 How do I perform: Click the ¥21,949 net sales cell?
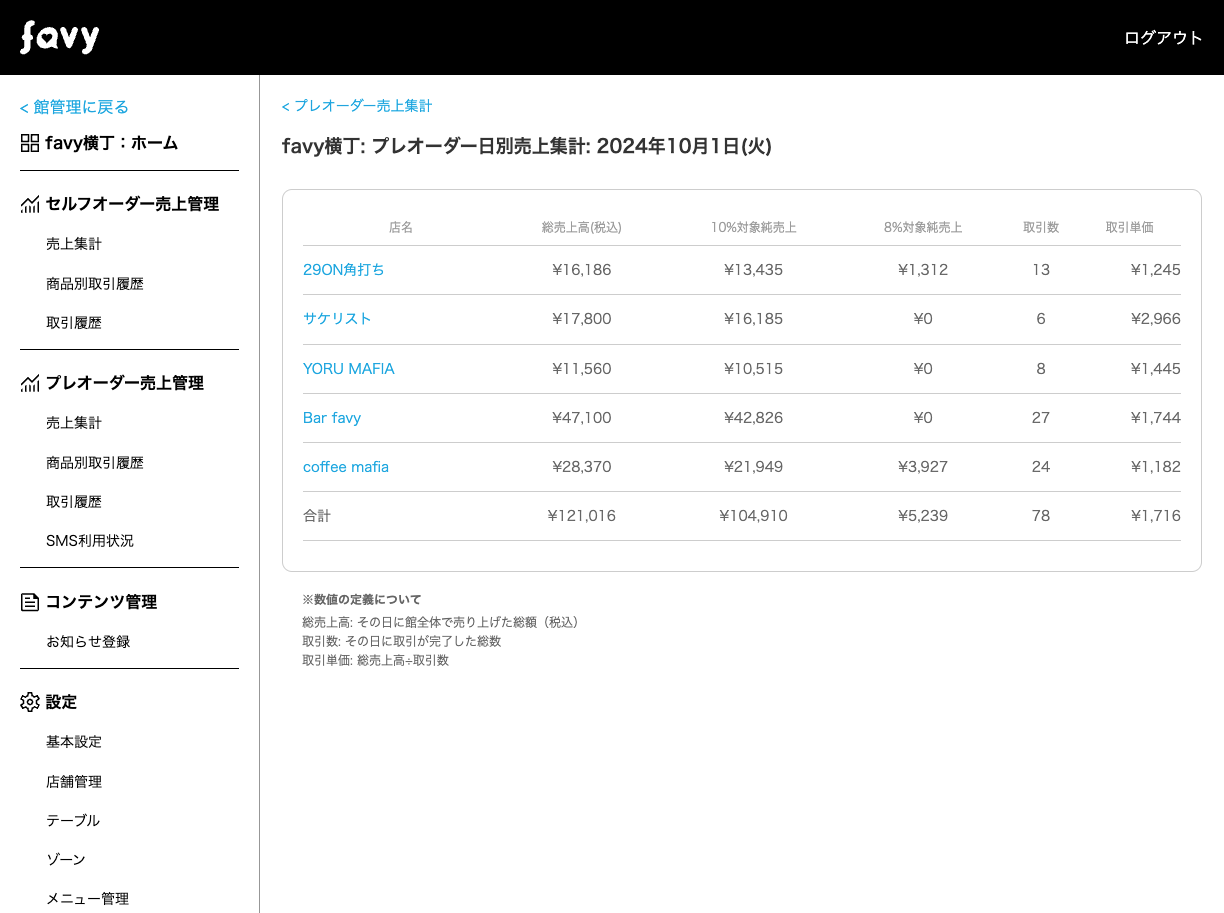(754, 467)
